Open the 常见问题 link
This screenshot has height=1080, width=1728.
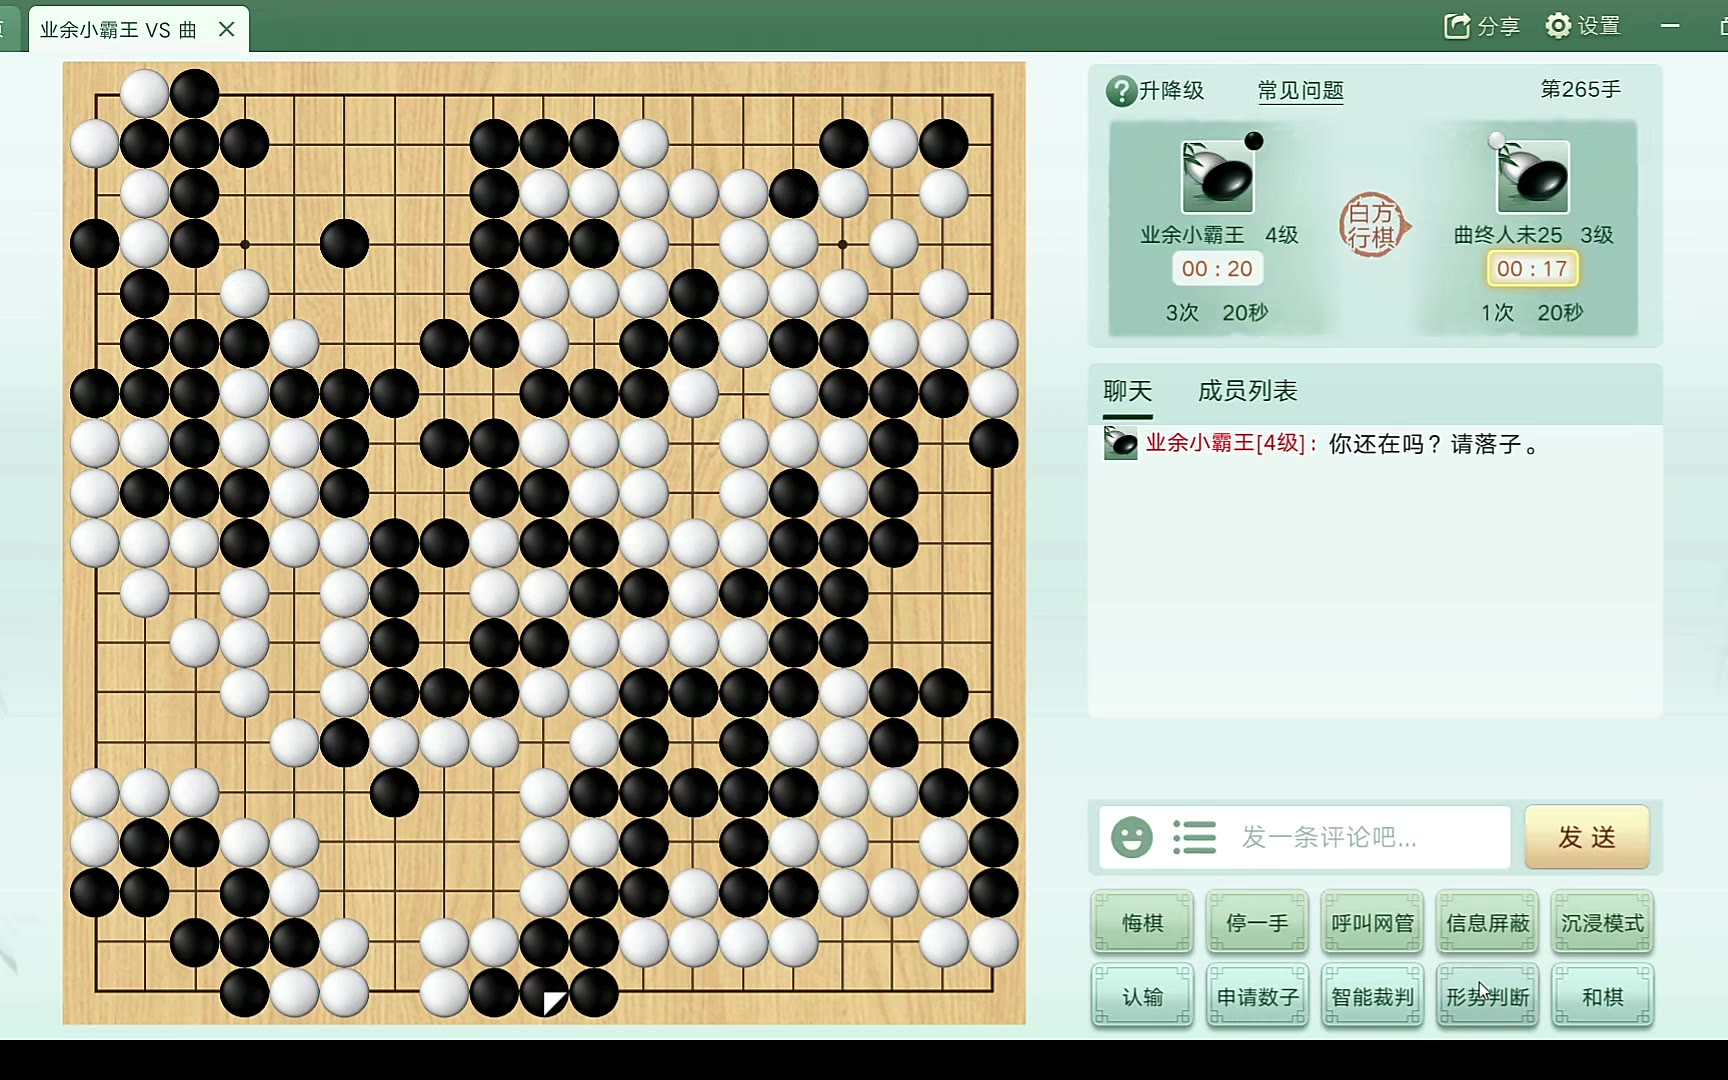tap(1300, 91)
